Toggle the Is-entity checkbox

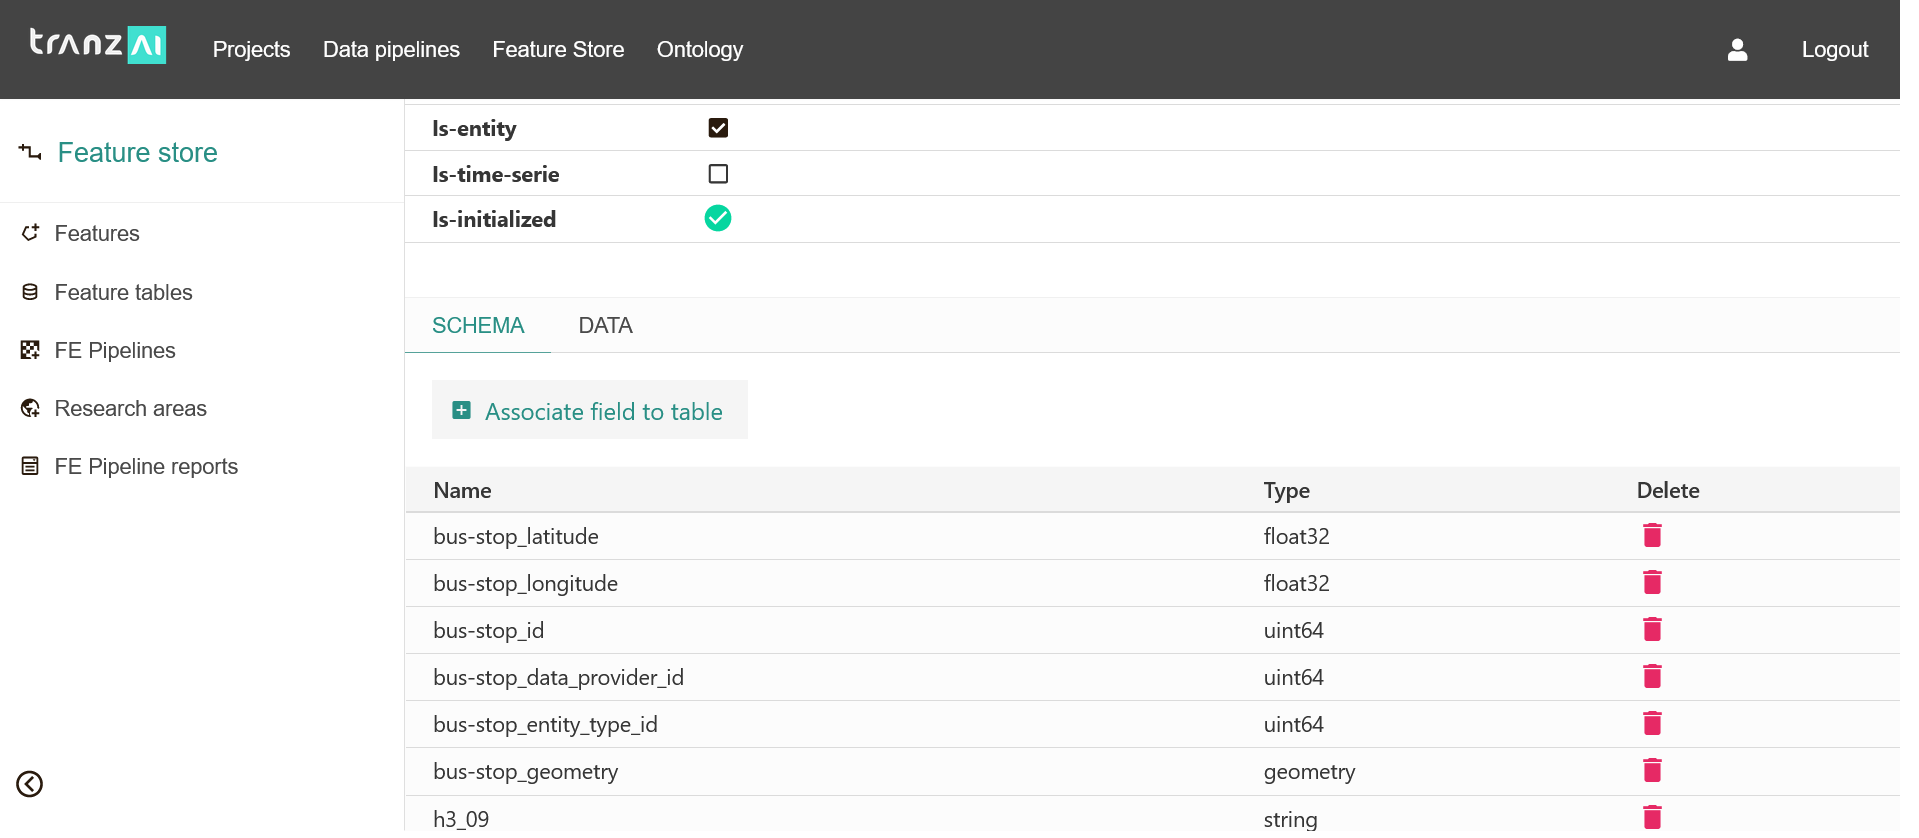coord(718,128)
